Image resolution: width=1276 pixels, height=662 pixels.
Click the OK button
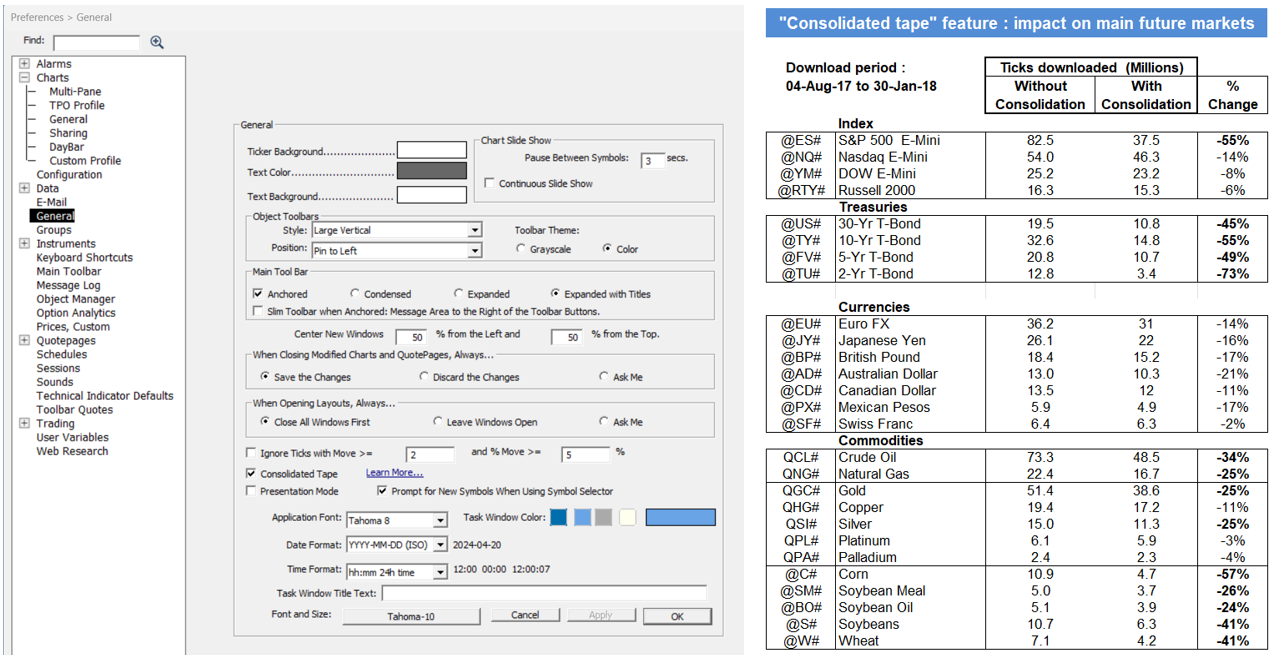tap(677, 616)
